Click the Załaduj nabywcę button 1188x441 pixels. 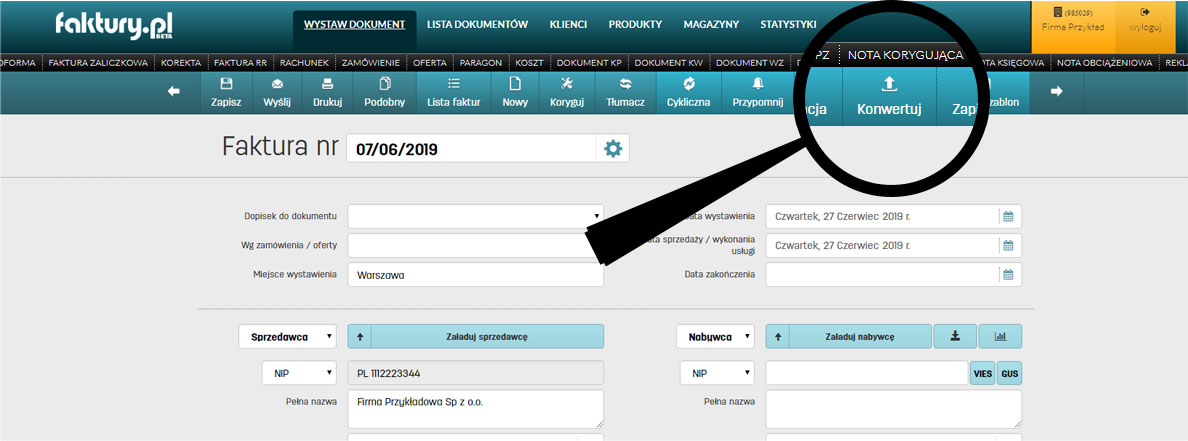pyautogui.click(x=859, y=337)
